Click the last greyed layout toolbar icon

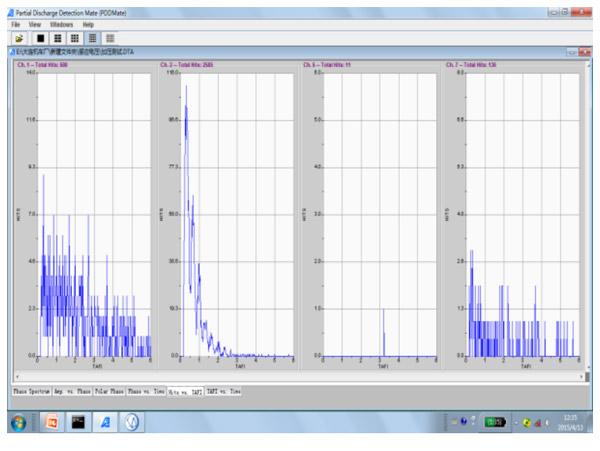(x=109, y=36)
